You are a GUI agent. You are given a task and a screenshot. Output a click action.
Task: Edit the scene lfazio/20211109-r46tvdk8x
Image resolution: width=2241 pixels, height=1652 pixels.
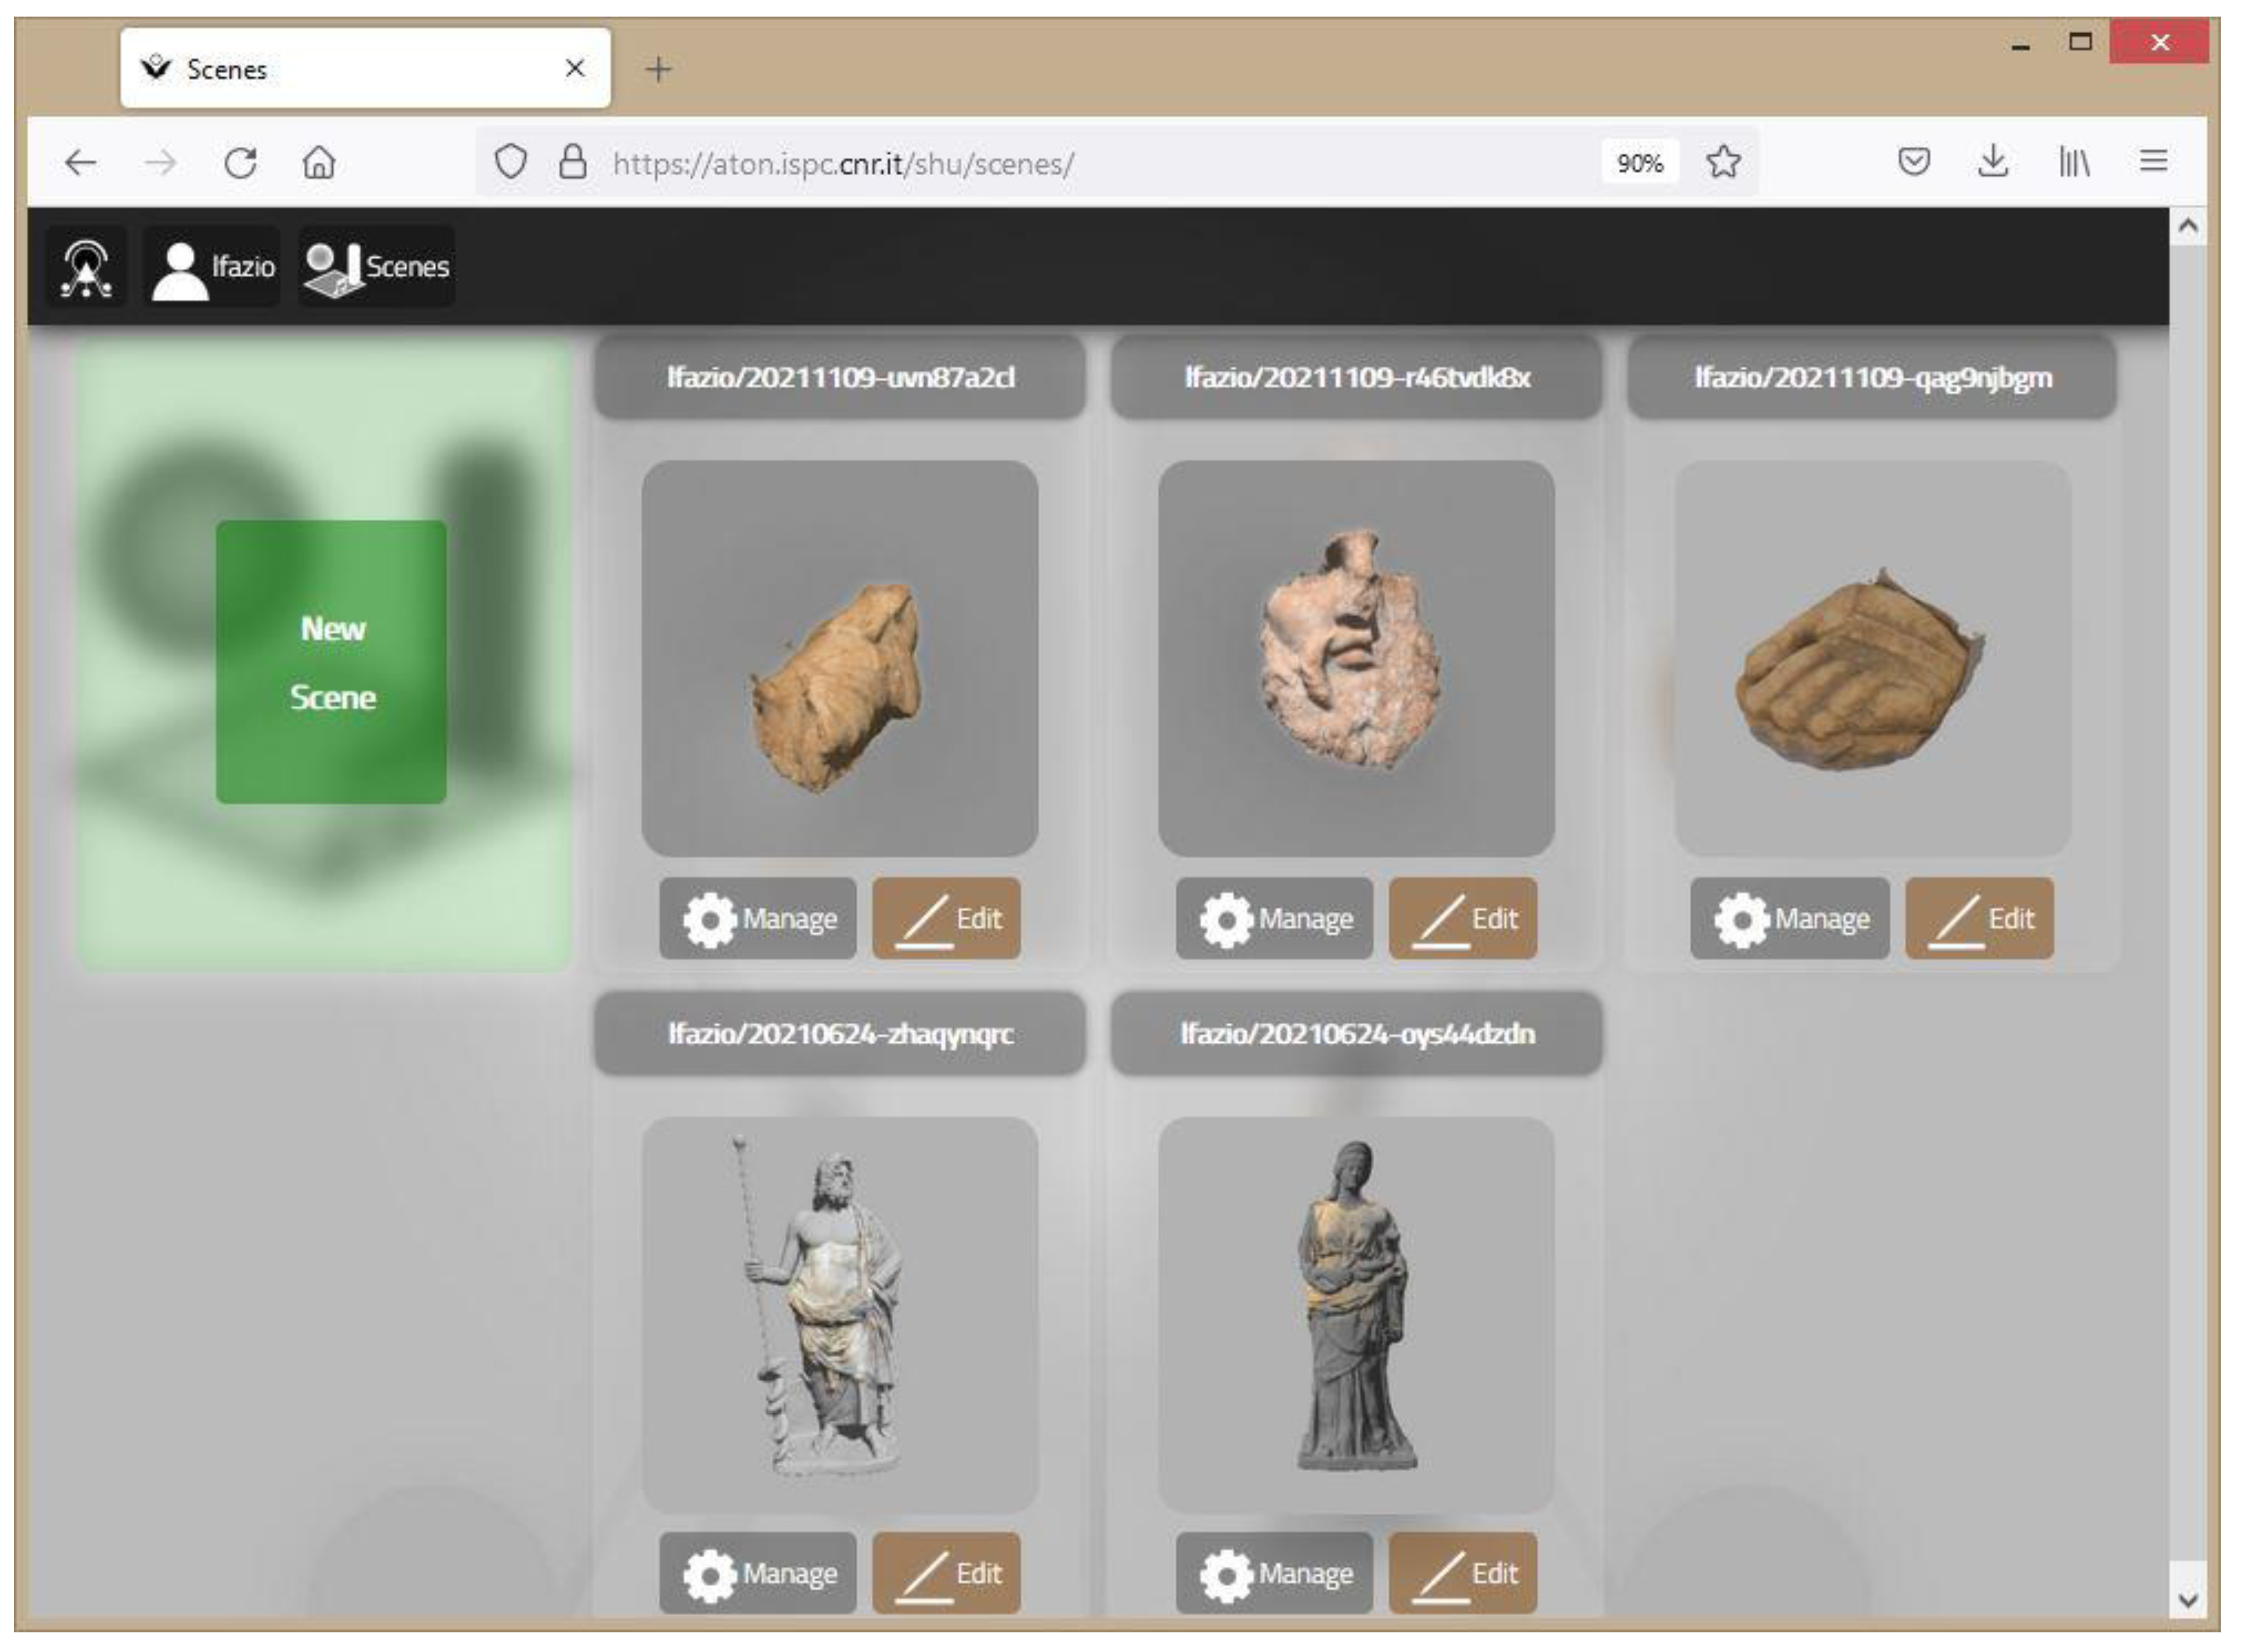point(1463,918)
